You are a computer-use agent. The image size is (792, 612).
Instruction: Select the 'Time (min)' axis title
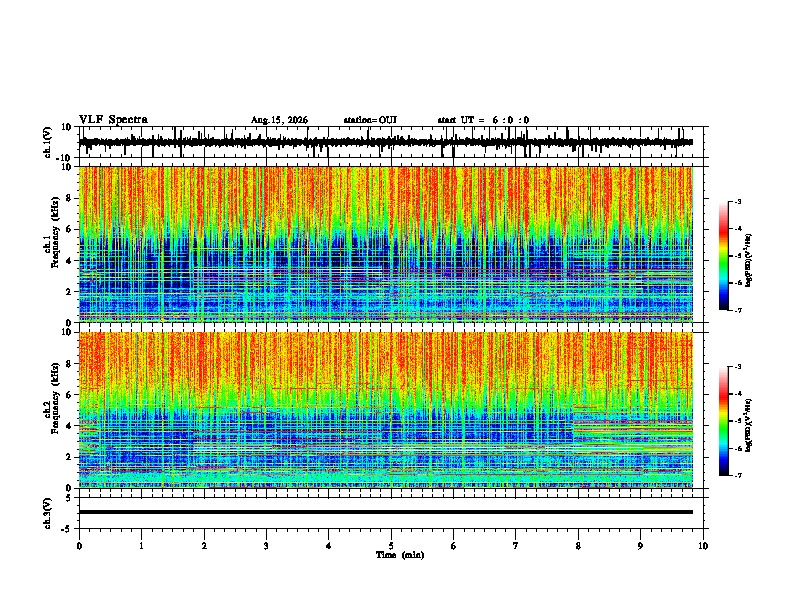pos(400,555)
